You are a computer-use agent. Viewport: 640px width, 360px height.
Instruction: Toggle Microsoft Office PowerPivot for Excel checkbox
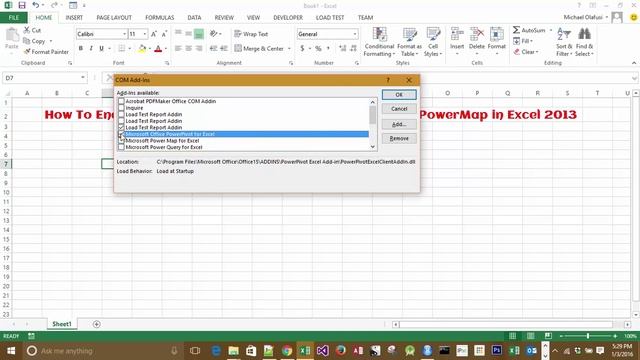tap(121, 133)
